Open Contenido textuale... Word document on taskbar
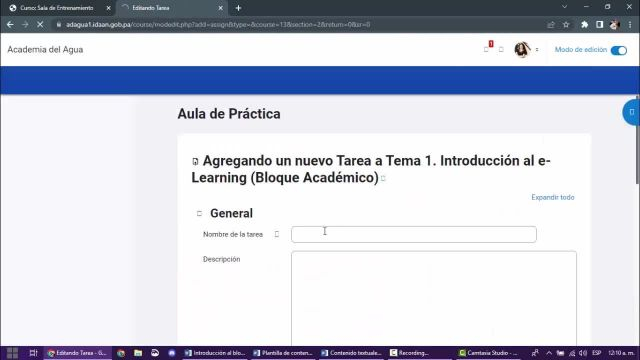 (351, 353)
